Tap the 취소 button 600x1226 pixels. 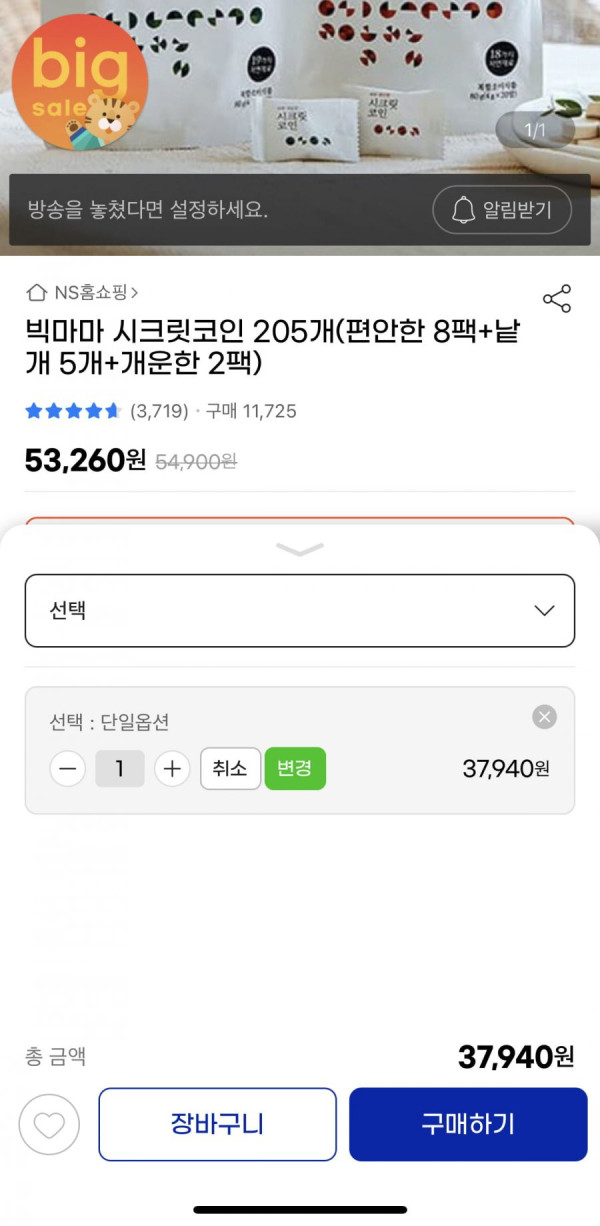(230, 769)
